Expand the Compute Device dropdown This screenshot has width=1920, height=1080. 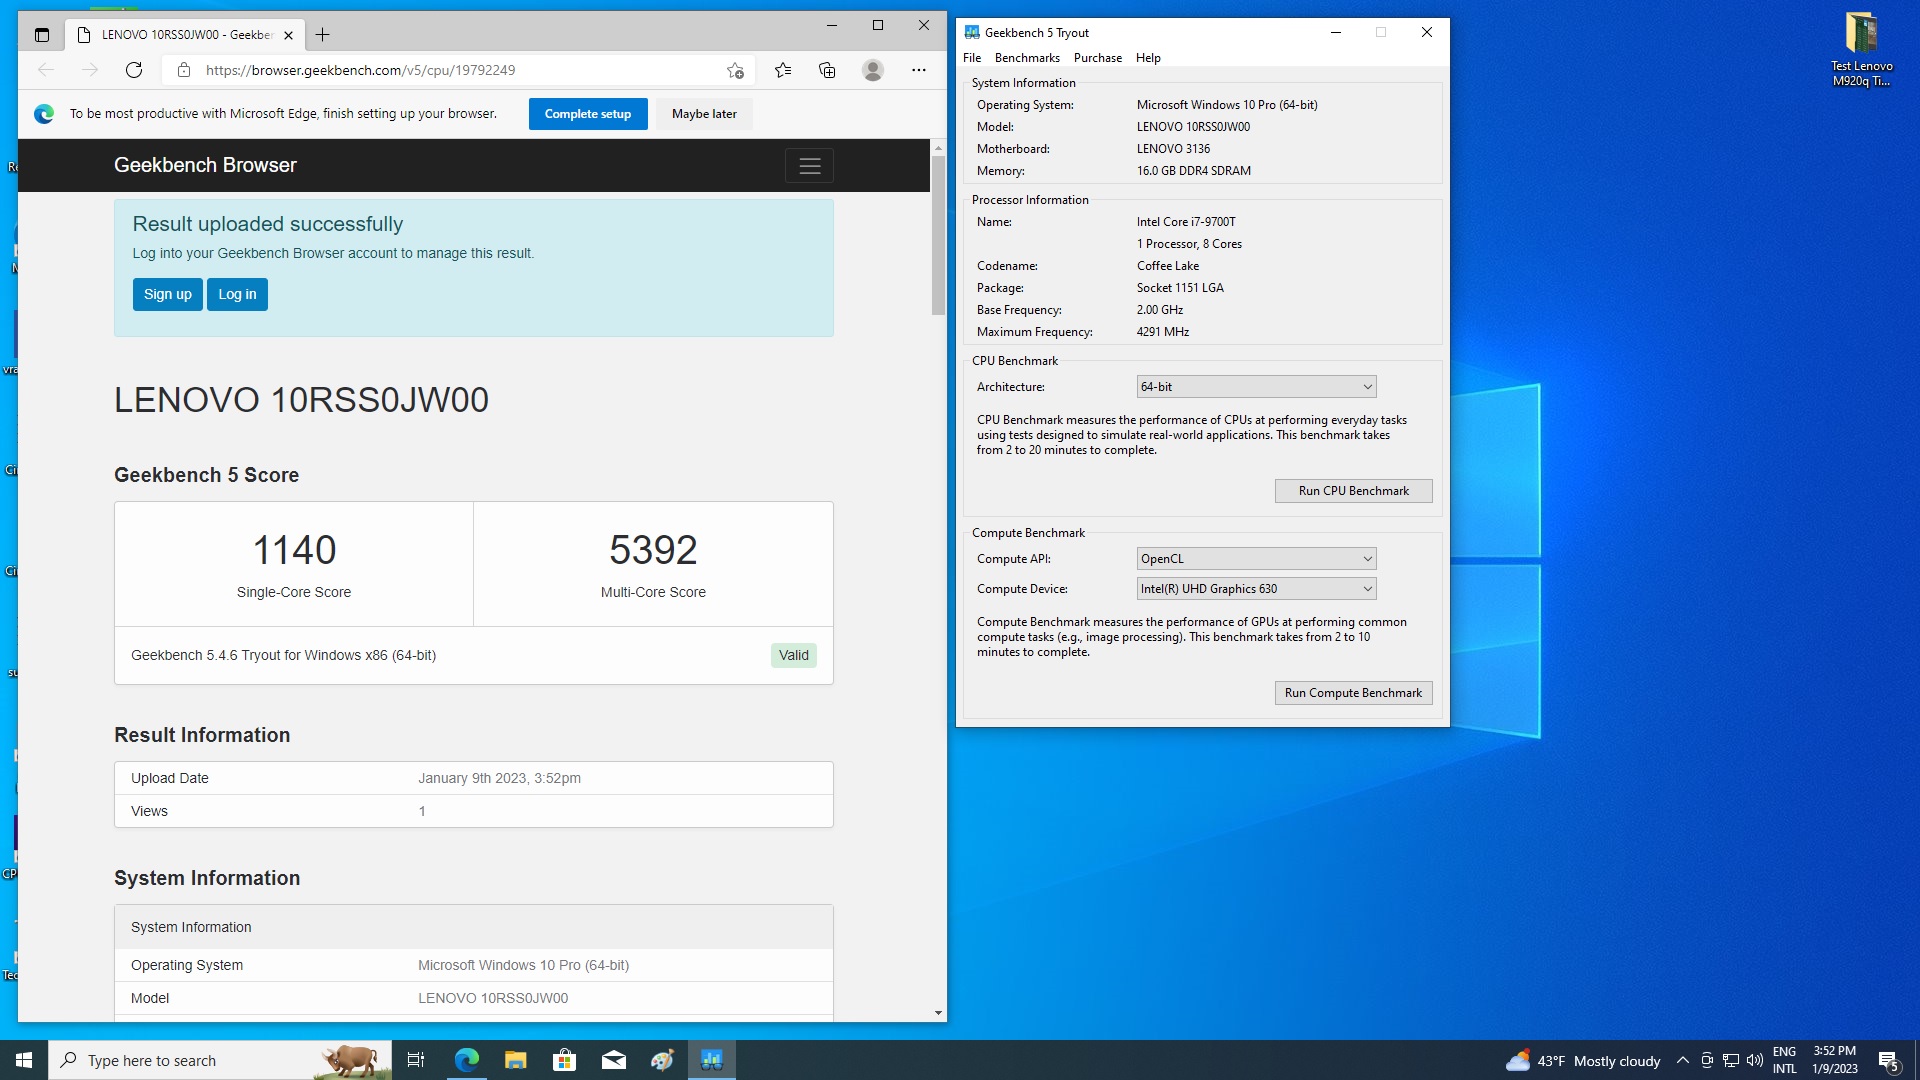[1256, 589]
